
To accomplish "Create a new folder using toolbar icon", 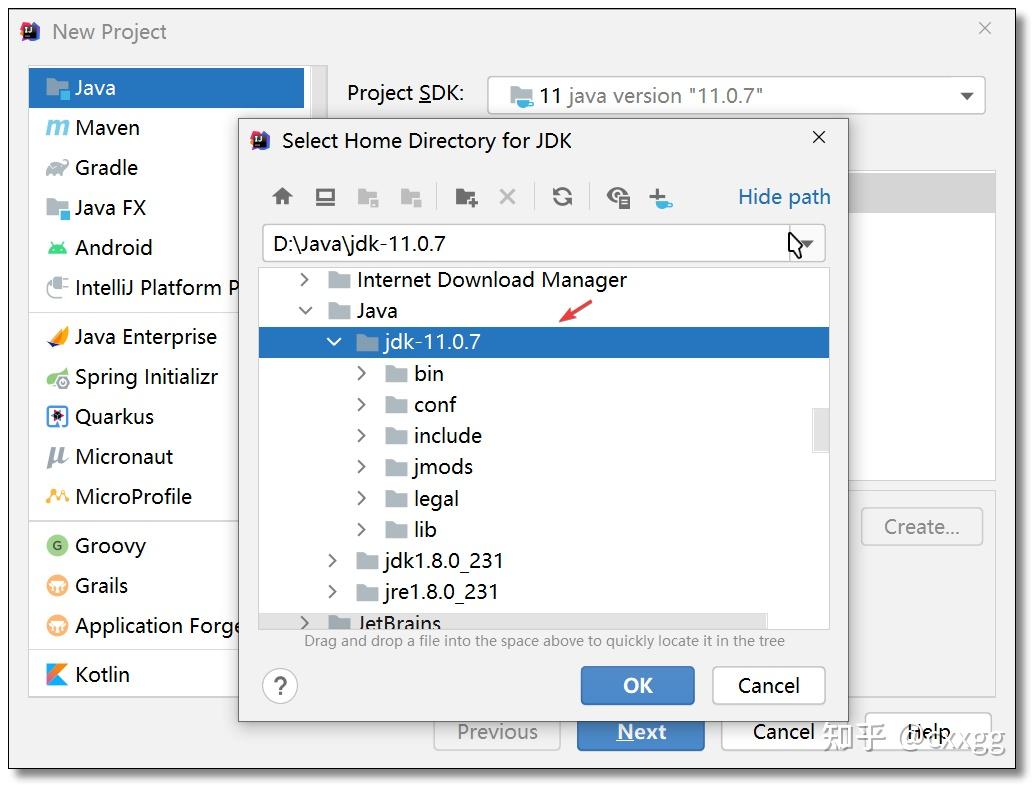I will 465,197.
